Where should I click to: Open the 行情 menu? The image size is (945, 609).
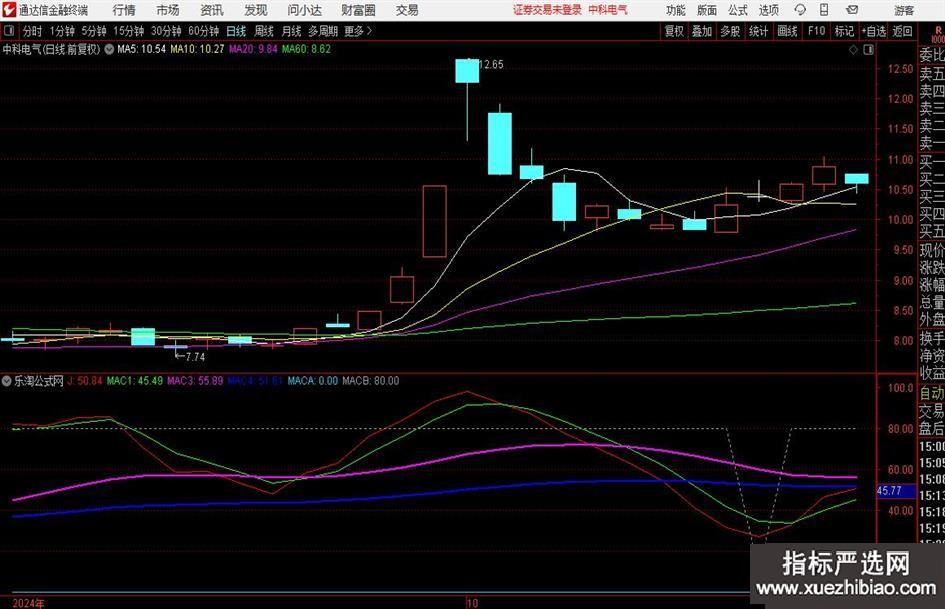[x=124, y=10]
